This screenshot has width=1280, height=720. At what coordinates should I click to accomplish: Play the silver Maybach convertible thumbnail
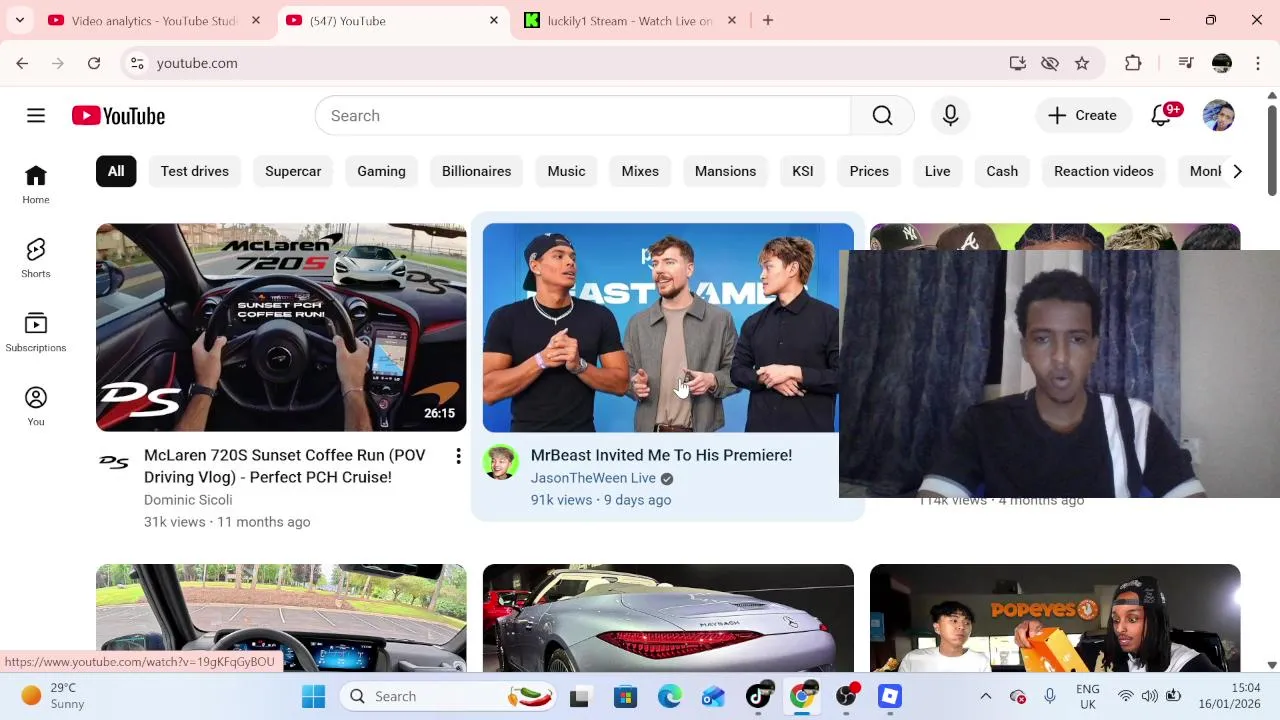tap(668, 618)
